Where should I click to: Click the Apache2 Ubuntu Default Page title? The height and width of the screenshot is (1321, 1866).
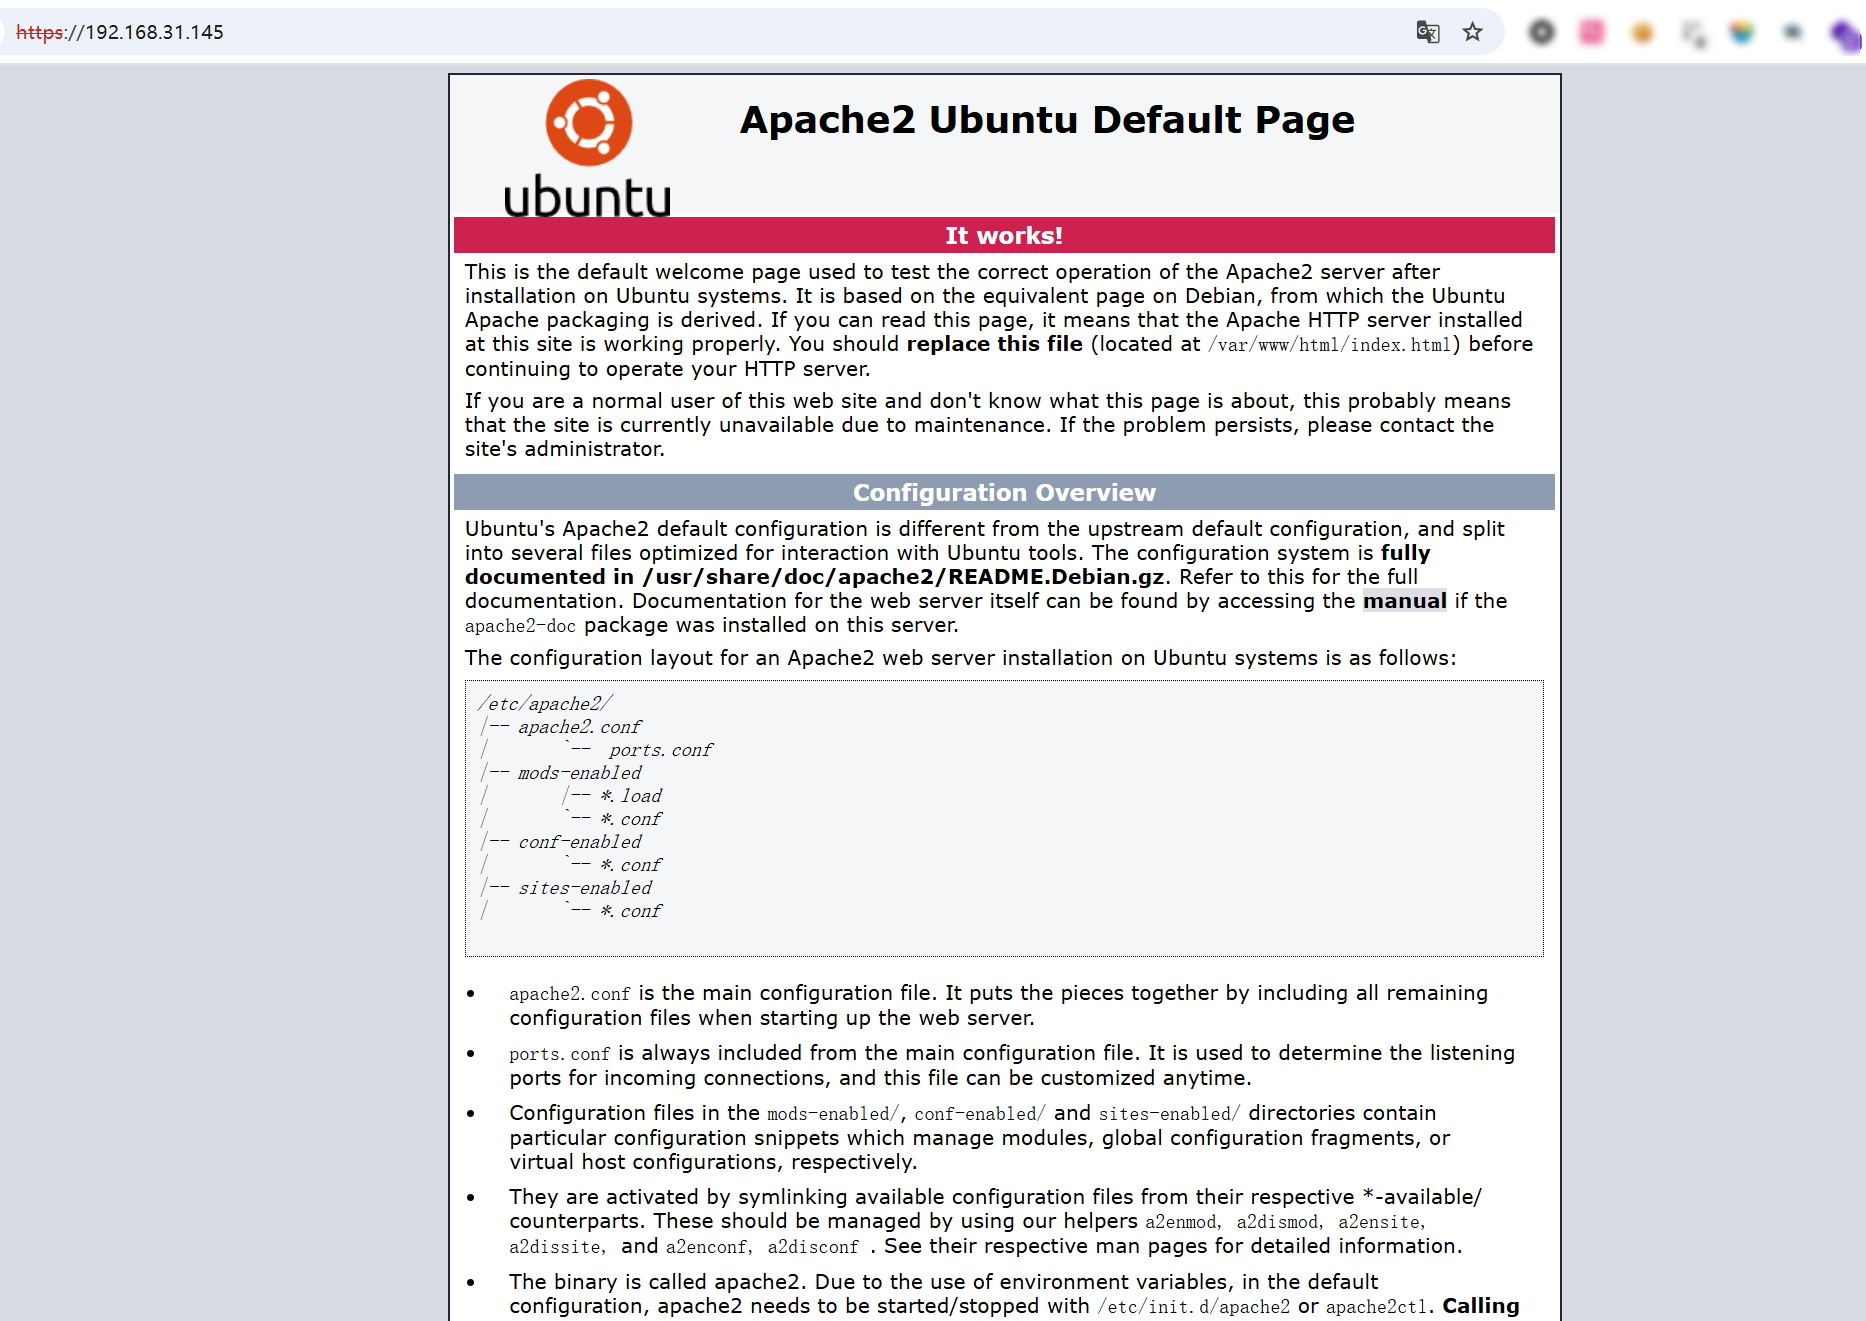pyautogui.click(x=1047, y=120)
